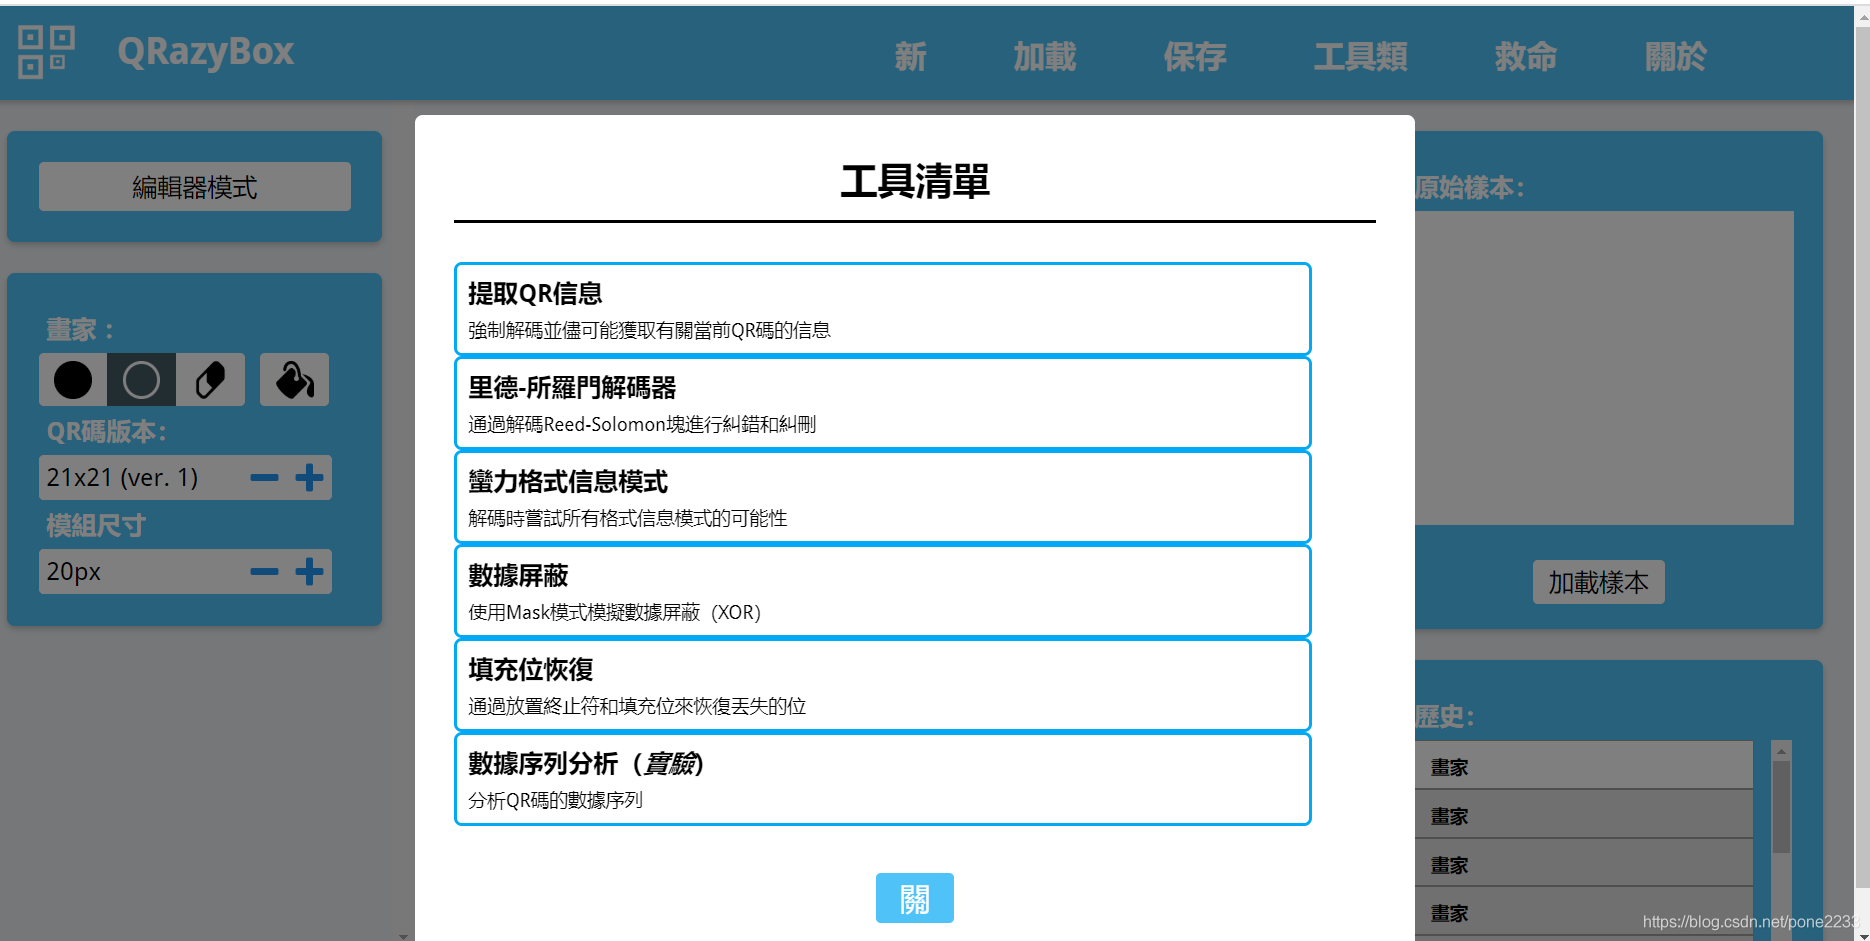Select the paint bucket fill tool

tap(294, 380)
